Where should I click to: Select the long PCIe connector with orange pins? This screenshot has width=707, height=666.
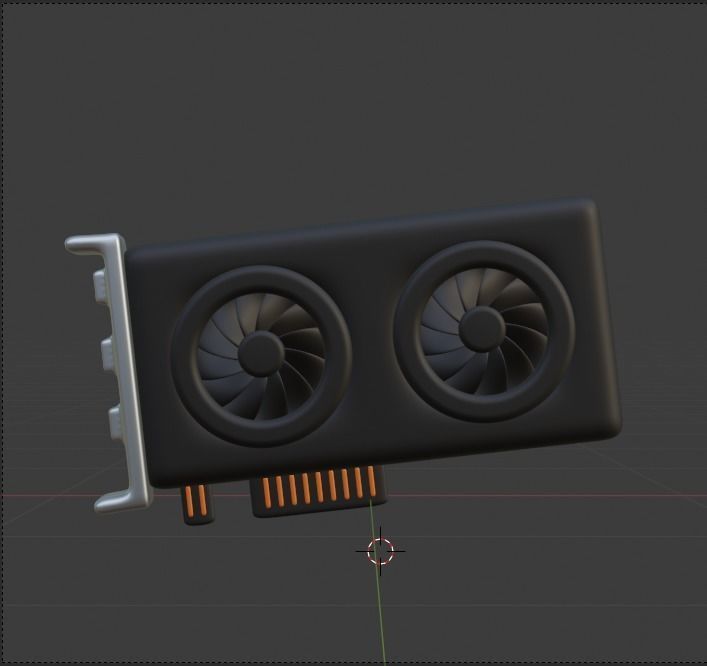pyautogui.click(x=319, y=491)
